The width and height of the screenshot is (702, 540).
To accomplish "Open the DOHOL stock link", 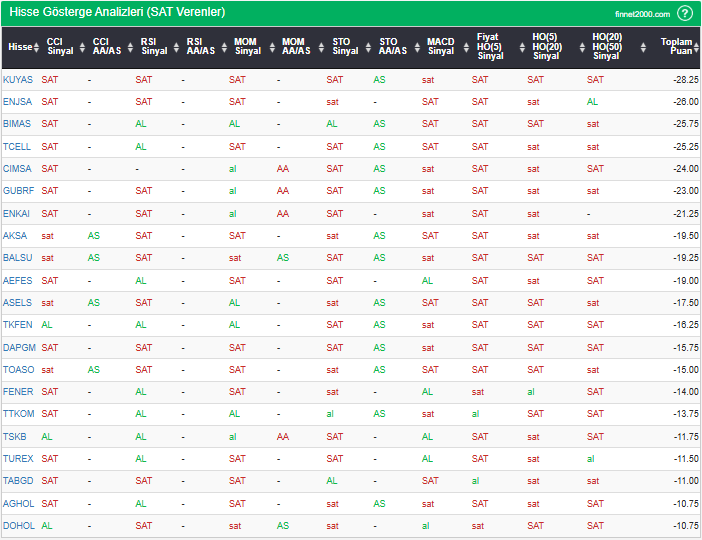I will 18,525.
